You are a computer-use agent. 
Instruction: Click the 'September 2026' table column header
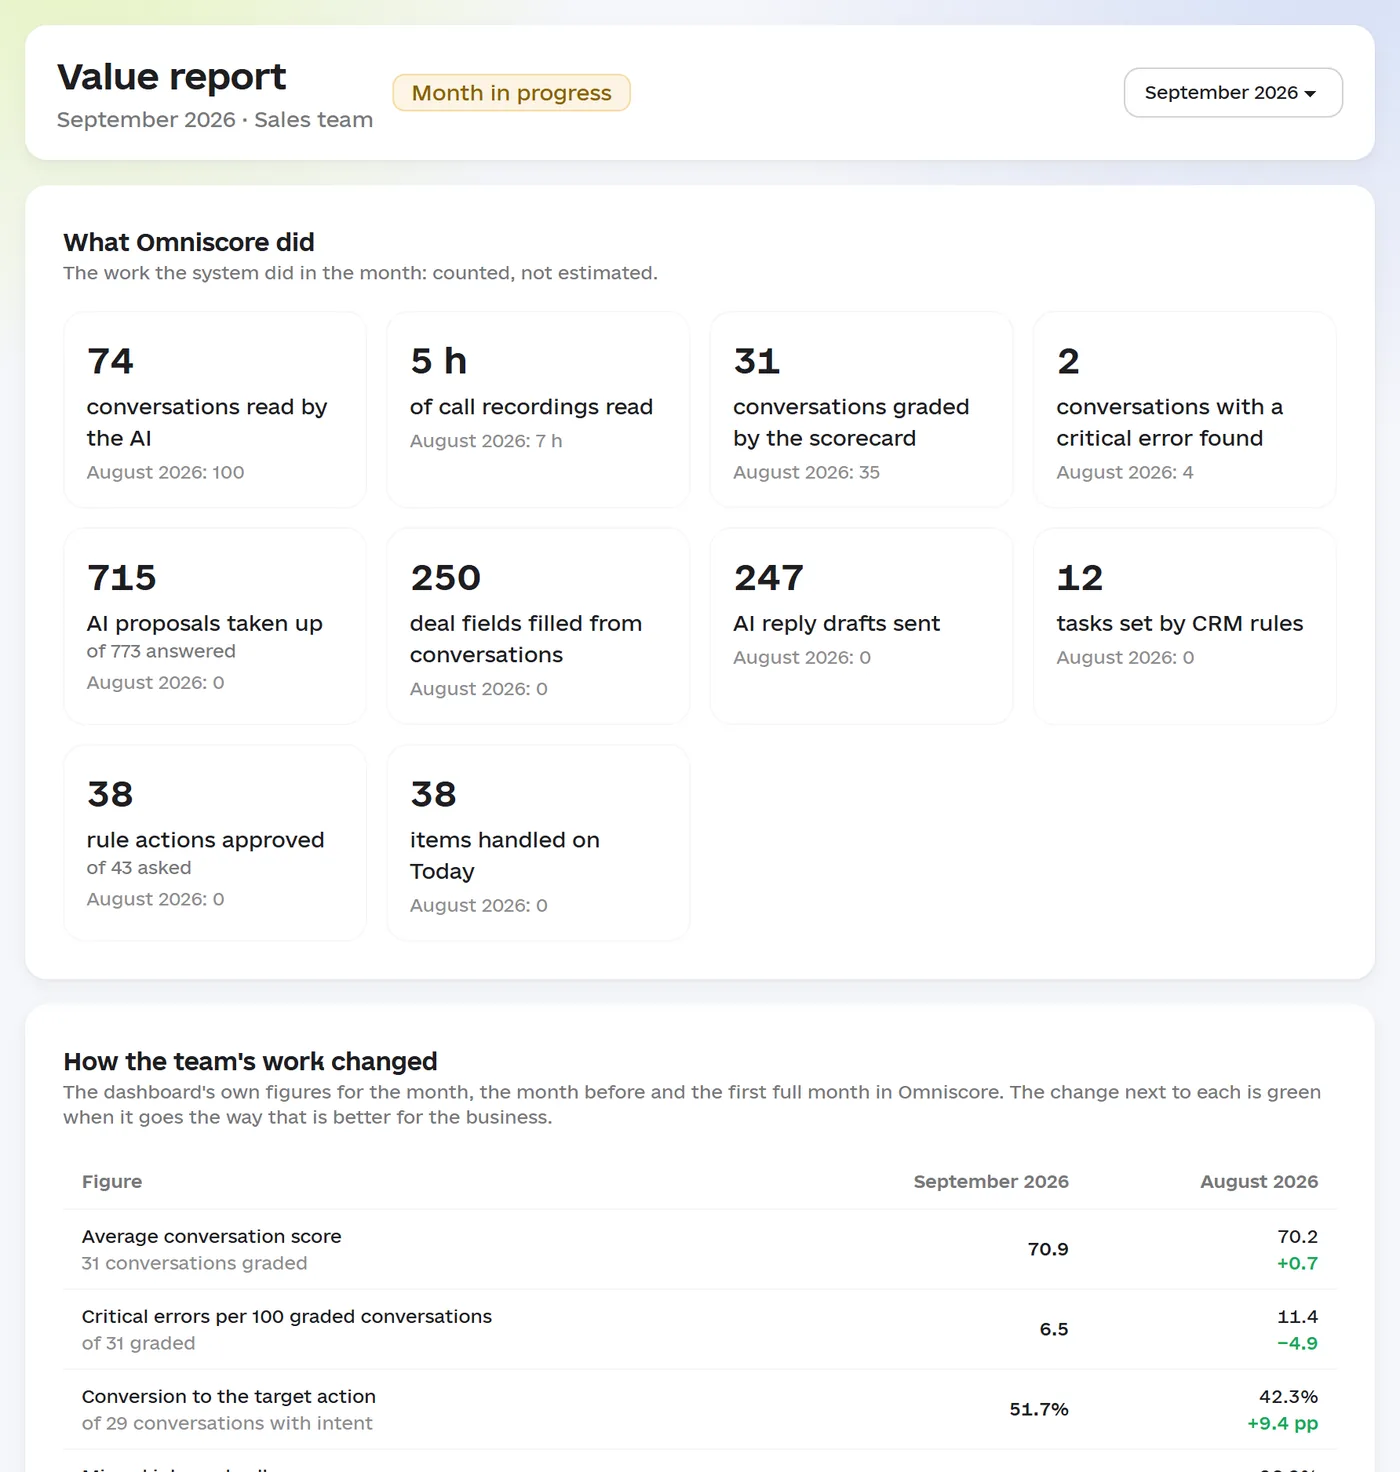click(x=991, y=1181)
